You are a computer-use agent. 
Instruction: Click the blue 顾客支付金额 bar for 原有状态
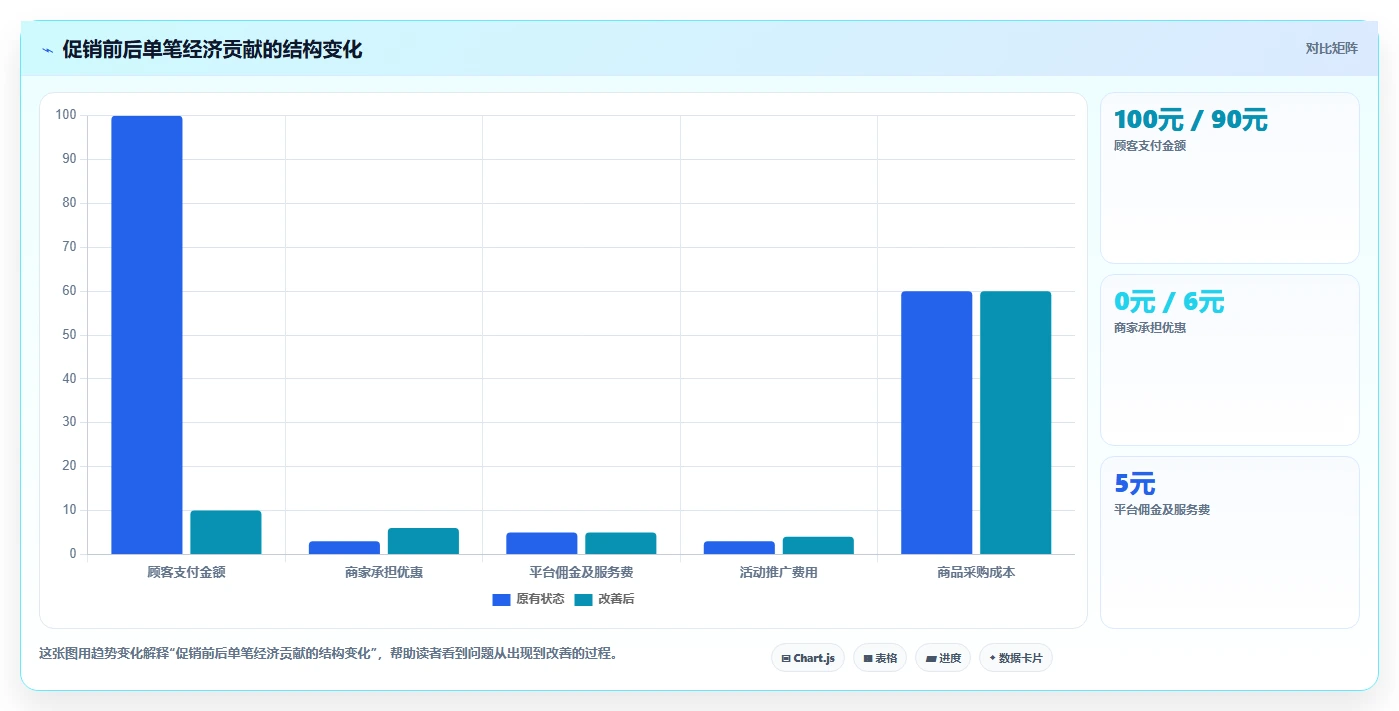click(147, 335)
